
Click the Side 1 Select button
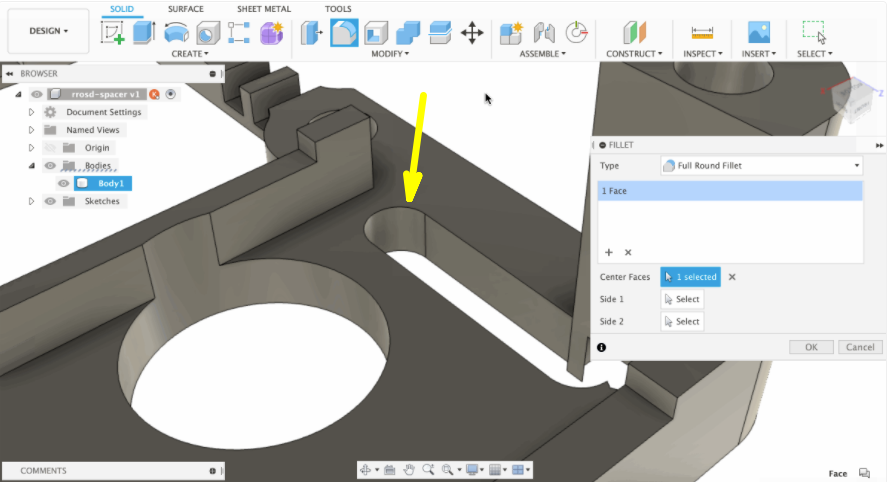click(x=682, y=299)
